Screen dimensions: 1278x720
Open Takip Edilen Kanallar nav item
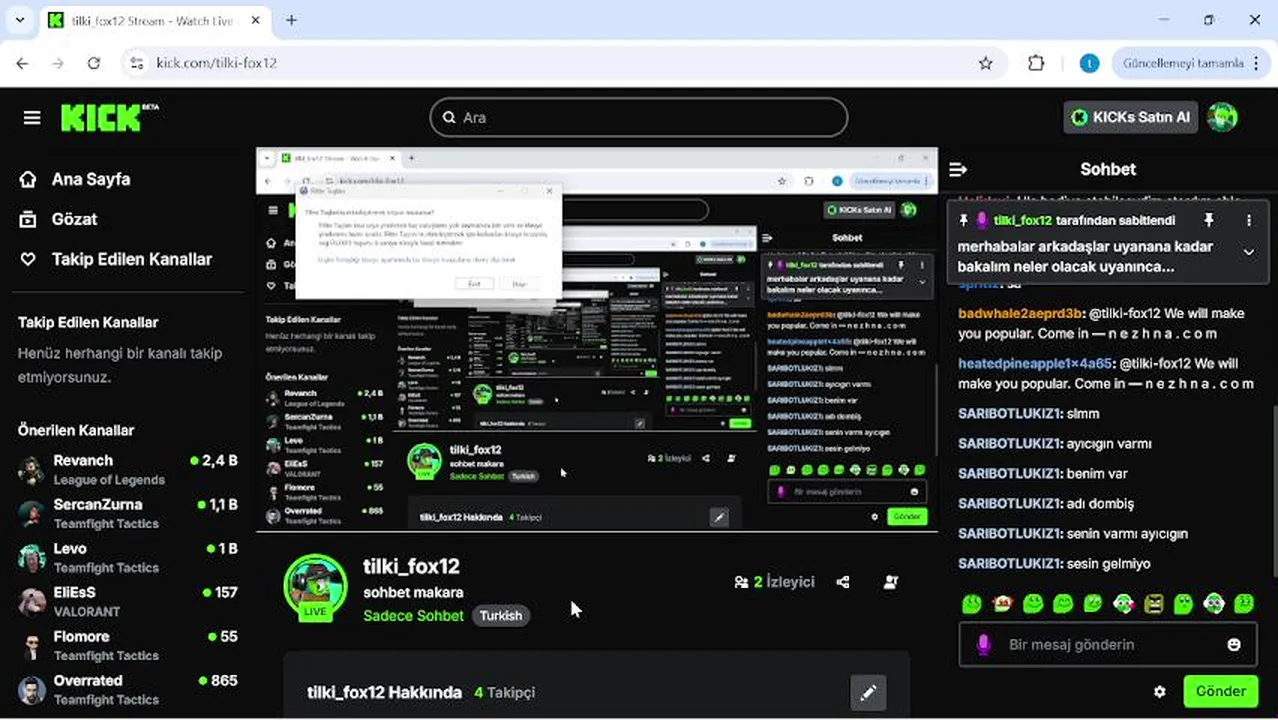[x=132, y=259]
